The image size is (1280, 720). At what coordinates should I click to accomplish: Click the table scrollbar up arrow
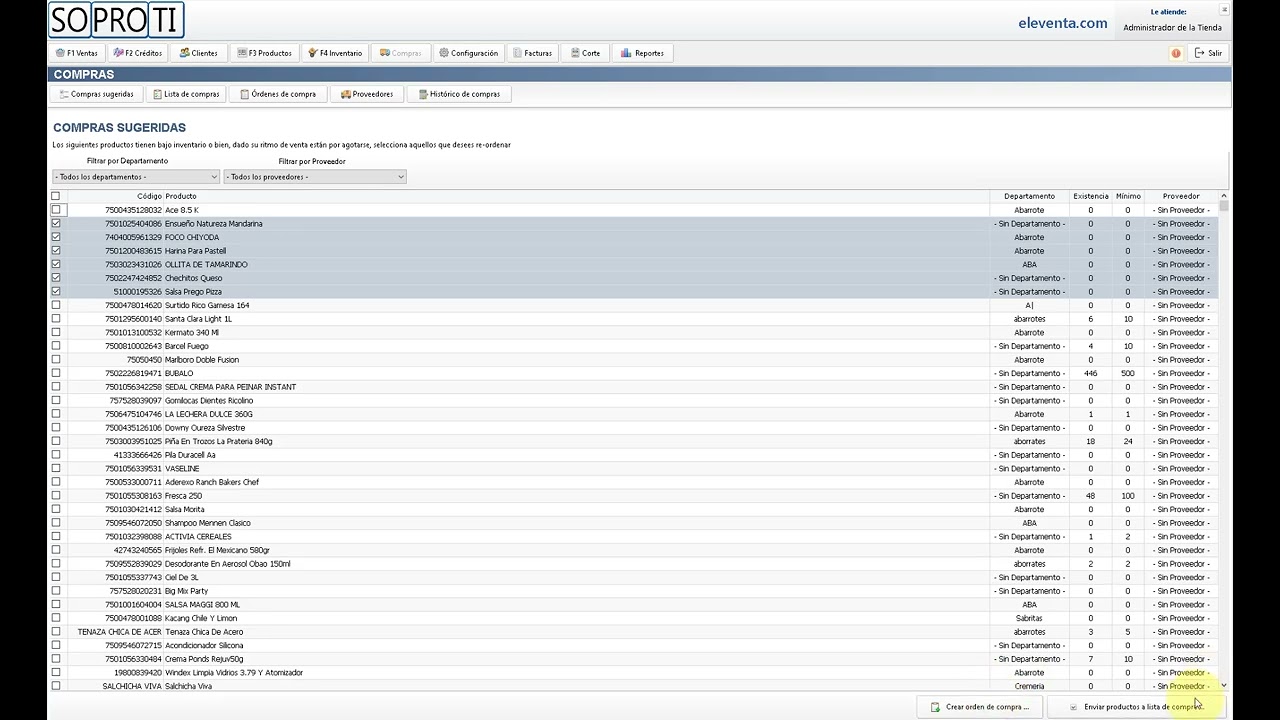pos(1224,196)
